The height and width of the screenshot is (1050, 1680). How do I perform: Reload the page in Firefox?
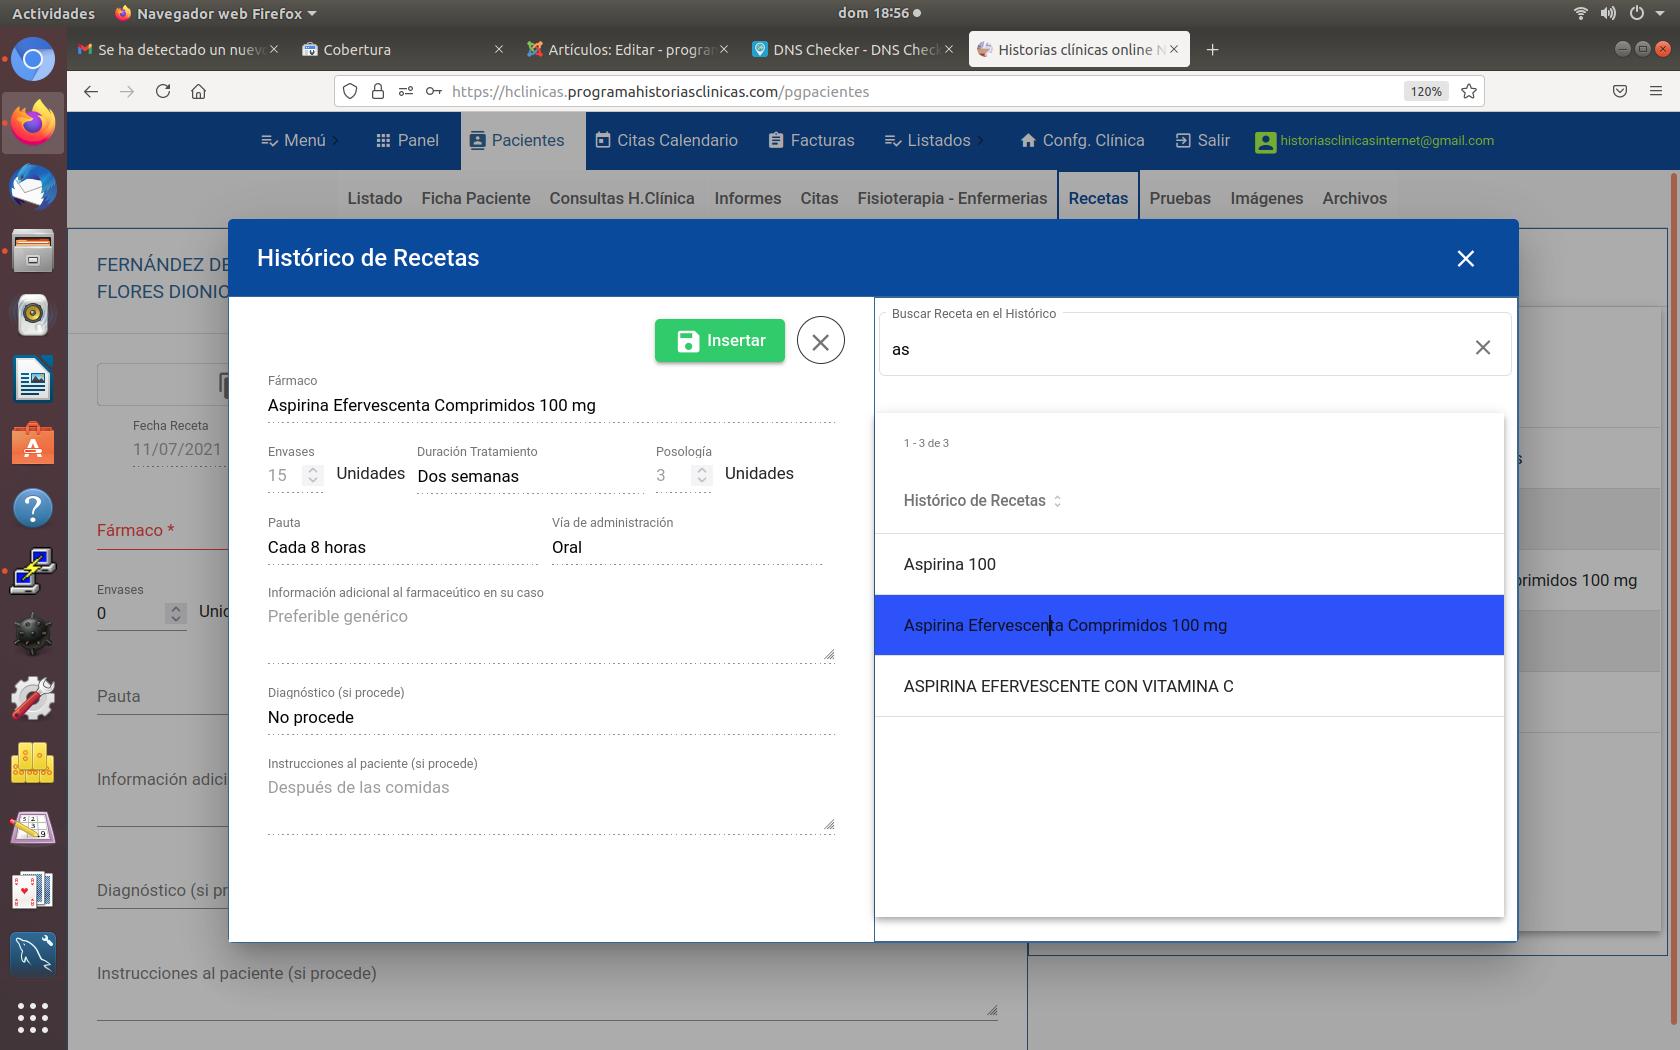point(163,91)
